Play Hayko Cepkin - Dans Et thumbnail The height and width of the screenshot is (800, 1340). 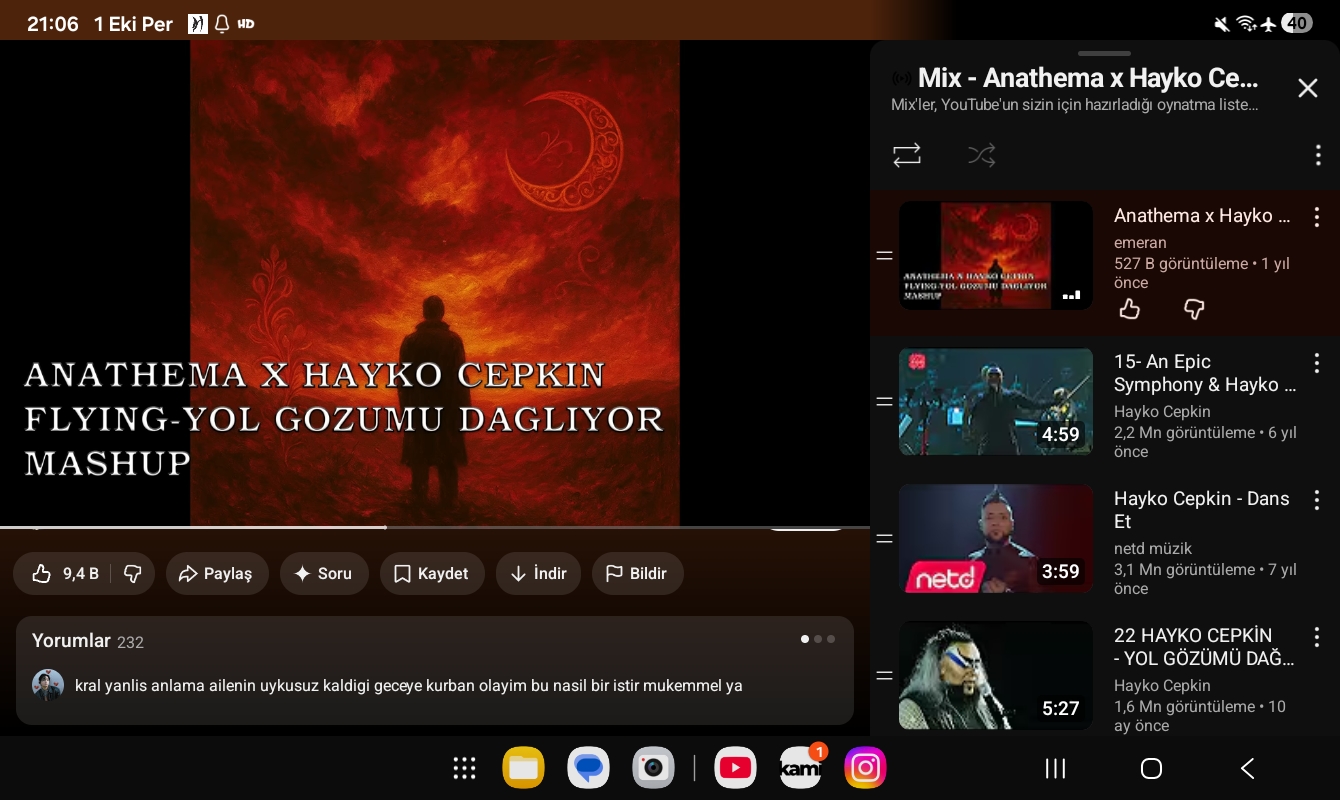point(996,539)
